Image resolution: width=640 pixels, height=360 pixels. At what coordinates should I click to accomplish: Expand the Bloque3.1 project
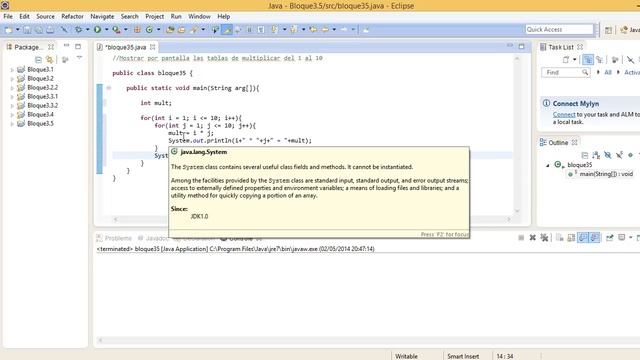(12, 70)
